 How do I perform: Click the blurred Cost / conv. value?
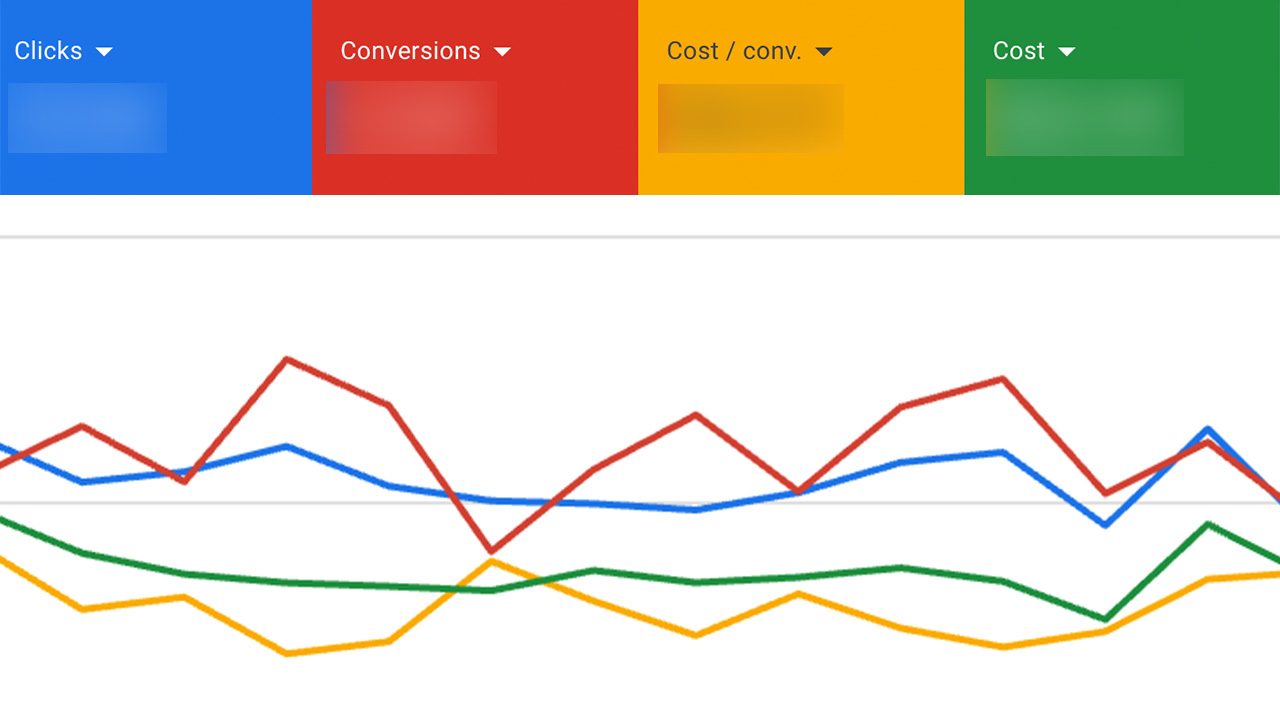[750, 118]
